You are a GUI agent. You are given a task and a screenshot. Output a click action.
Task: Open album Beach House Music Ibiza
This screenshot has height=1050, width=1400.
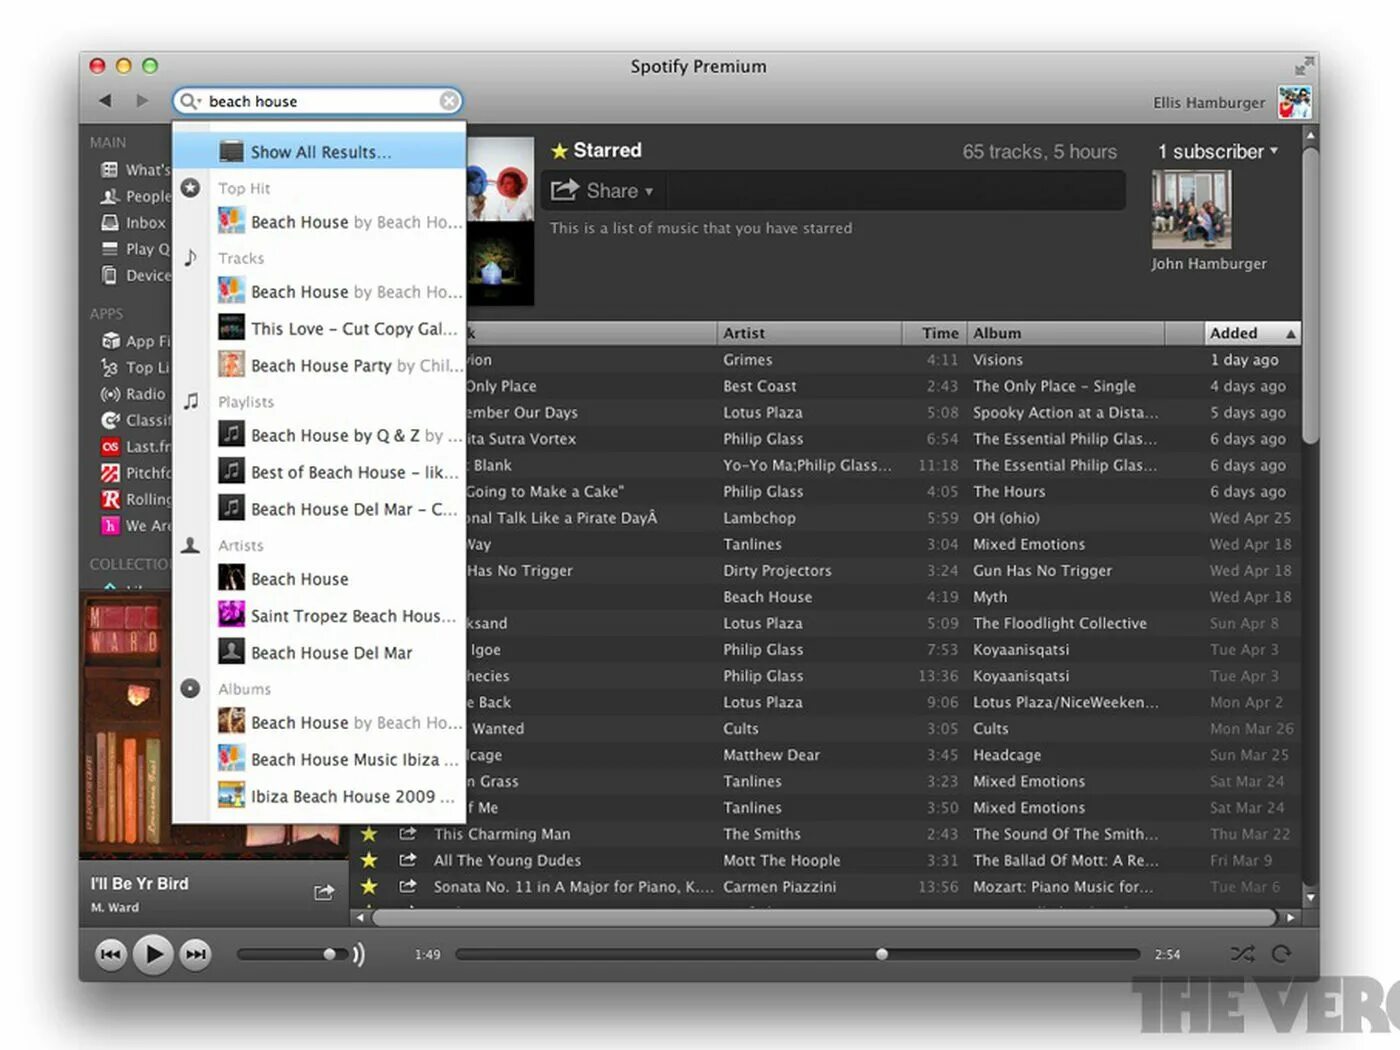(340, 760)
